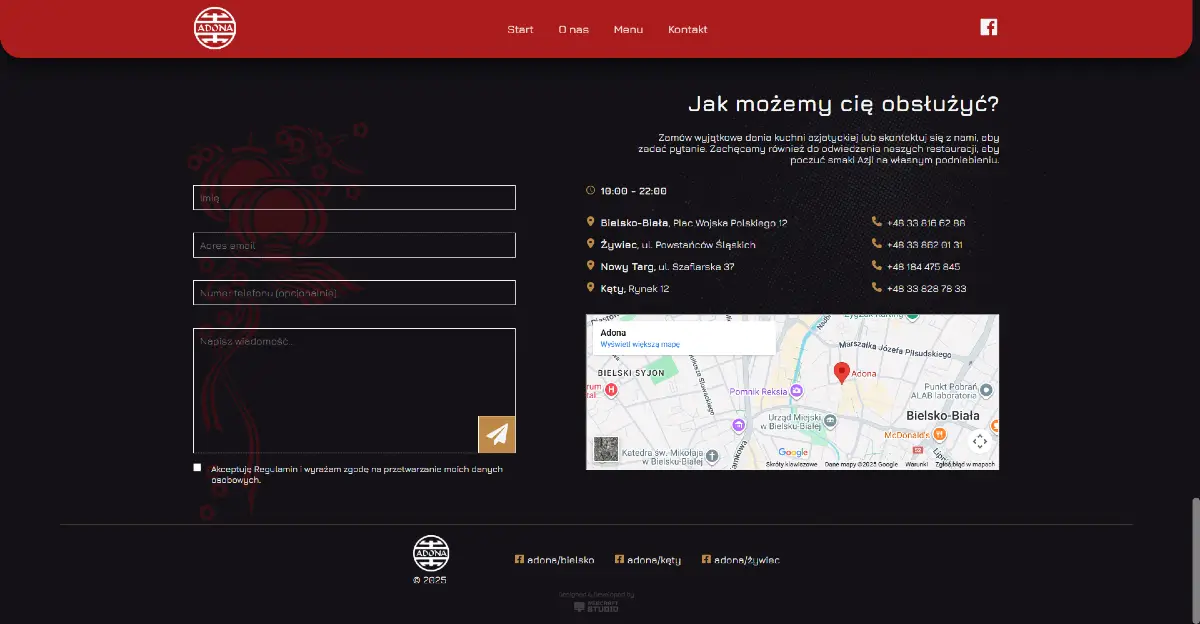Check the Akceptuję Regulamin consent checkbox
The height and width of the screenshot is (624, 1200).
tap(197, 467)
